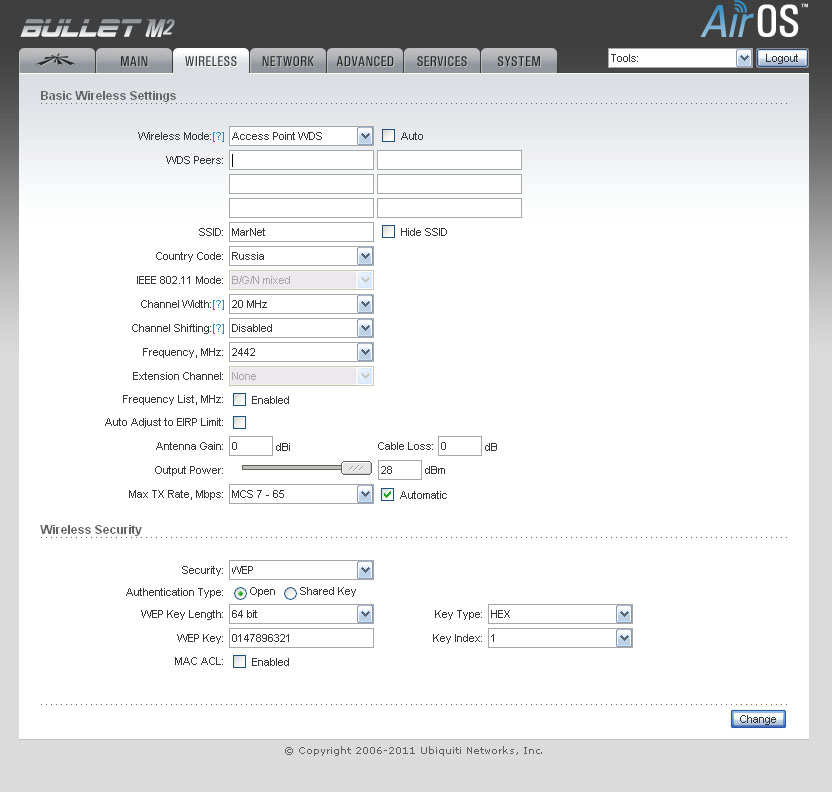Click the Wireless Mode help [?] link
The height and width of the screenshot is (792, 832).
(x=218, y=136)
